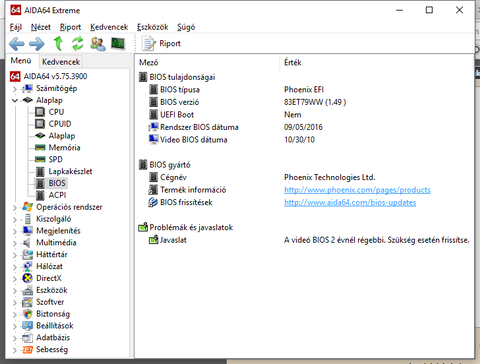Click the Forward arrow toolbar icon
Viewport: 480px width, 364px height.
coord(37,43)
